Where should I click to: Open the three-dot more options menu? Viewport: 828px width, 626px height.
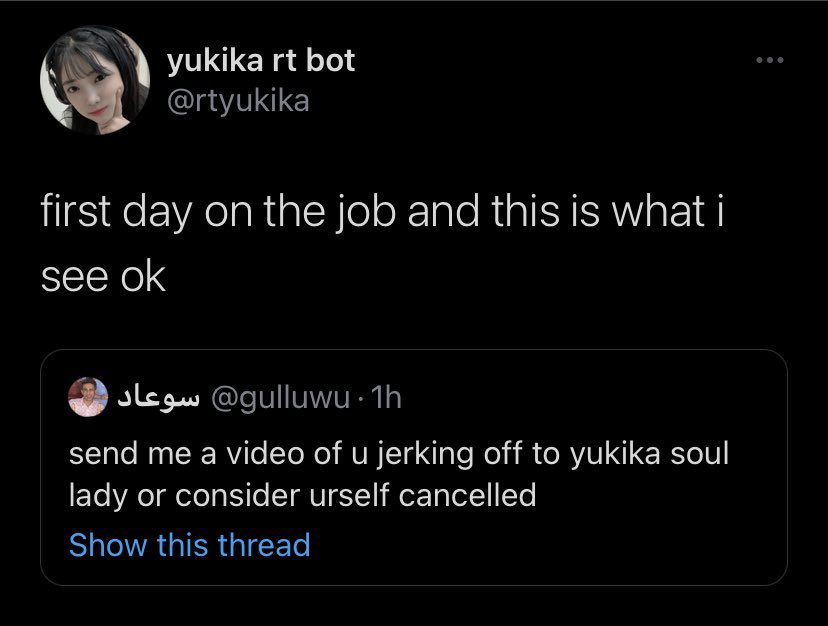[770, 61]
